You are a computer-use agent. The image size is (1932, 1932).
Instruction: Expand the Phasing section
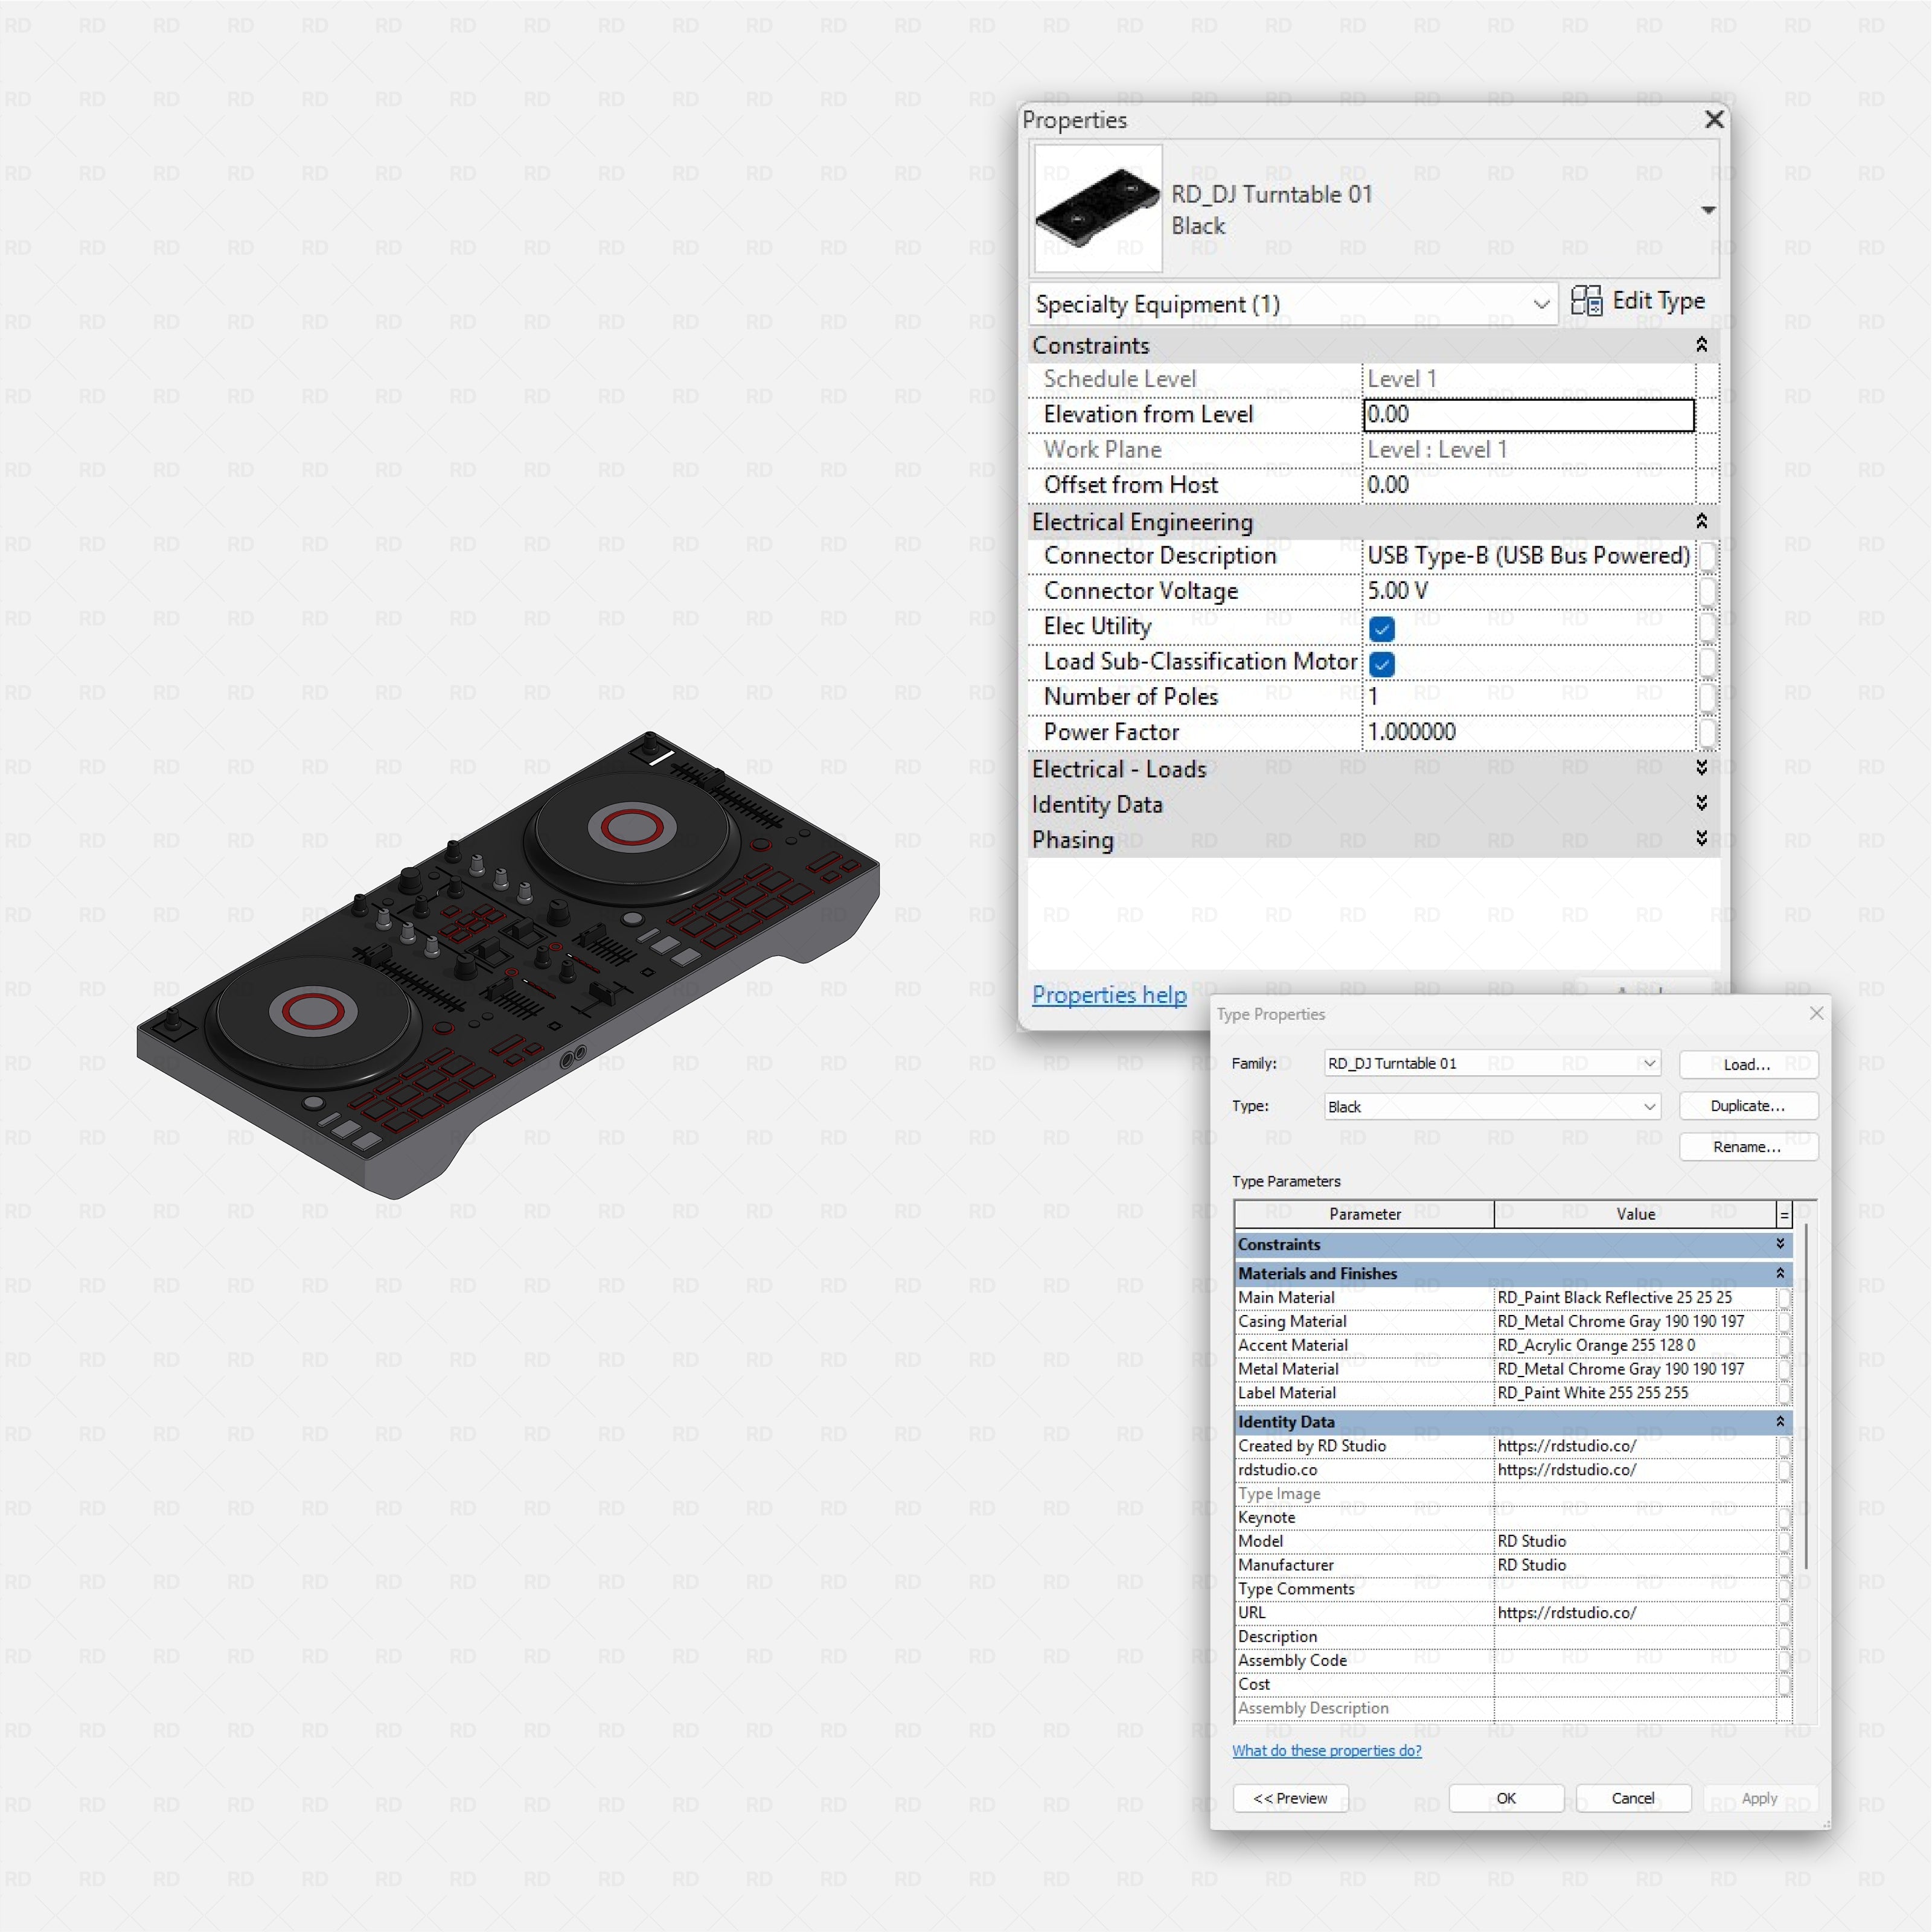(1701, 838)
